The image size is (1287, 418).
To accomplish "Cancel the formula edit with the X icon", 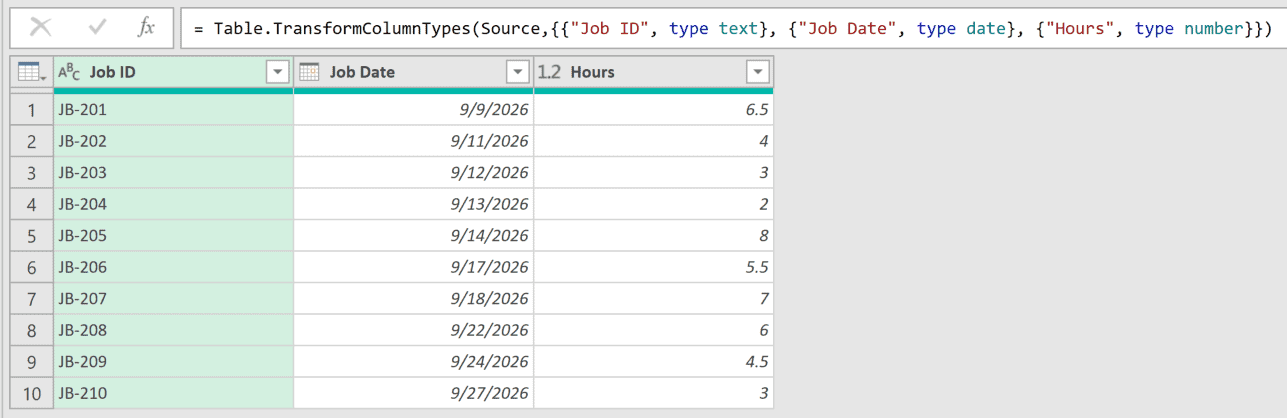I will coord(41,27).
